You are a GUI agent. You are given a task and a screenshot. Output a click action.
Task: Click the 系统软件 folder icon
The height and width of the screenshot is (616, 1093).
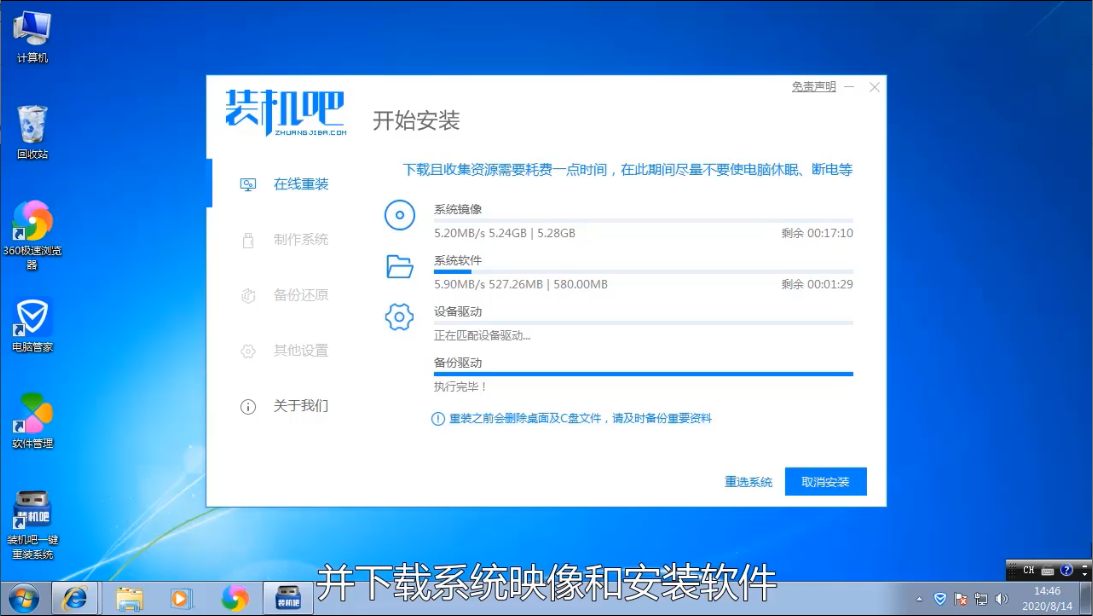[x=400, y=266]
